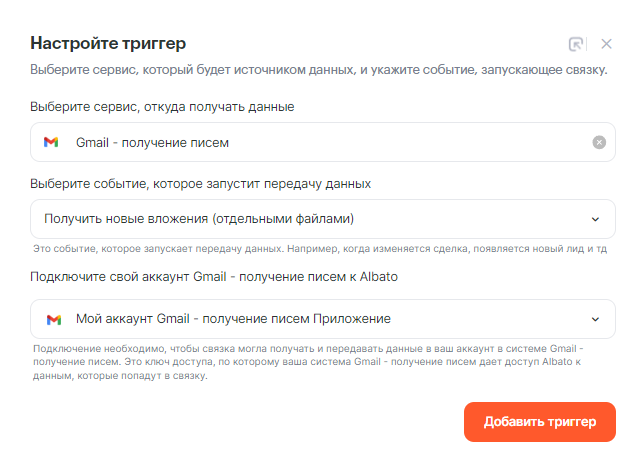This screenshot has height=475, width=644.
Task: Expand account list using its chevron arrow
Action: click(x=596, y=319)
